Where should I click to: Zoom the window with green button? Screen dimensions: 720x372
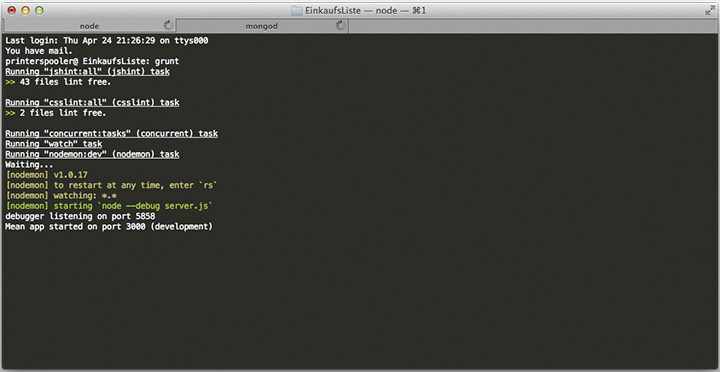coord(39,10)
